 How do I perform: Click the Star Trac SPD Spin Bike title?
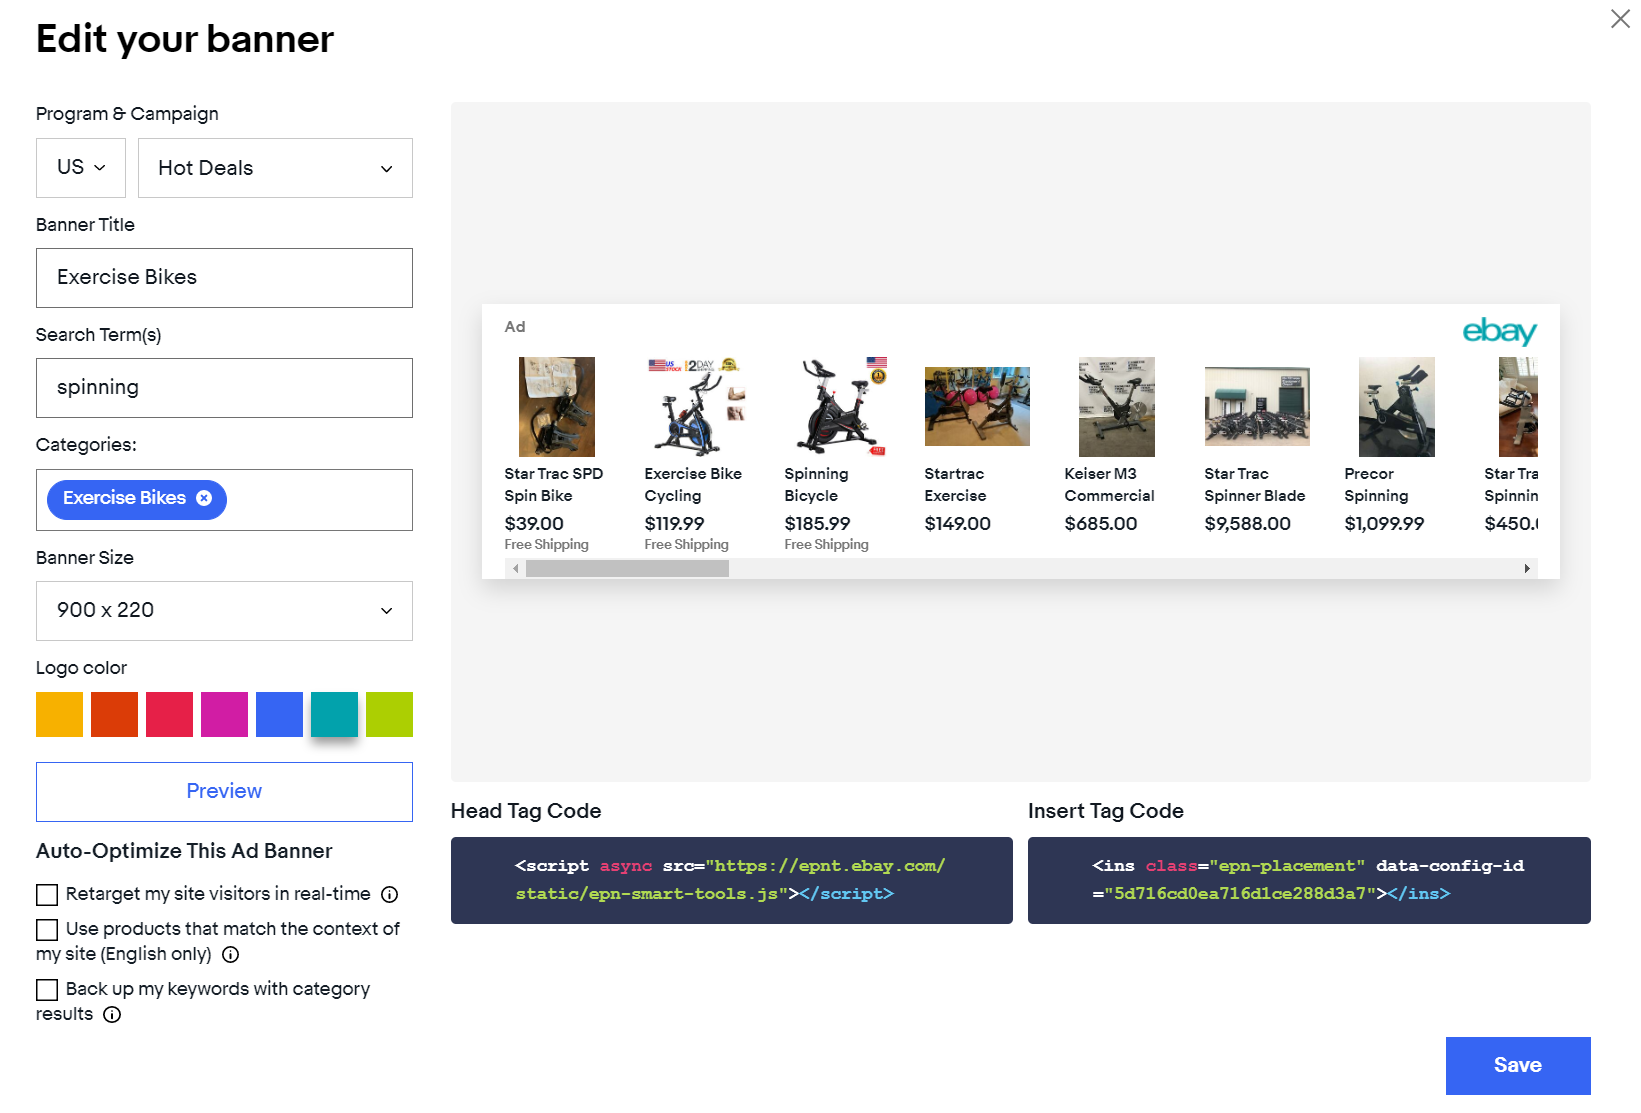click(x=554, y=485)
